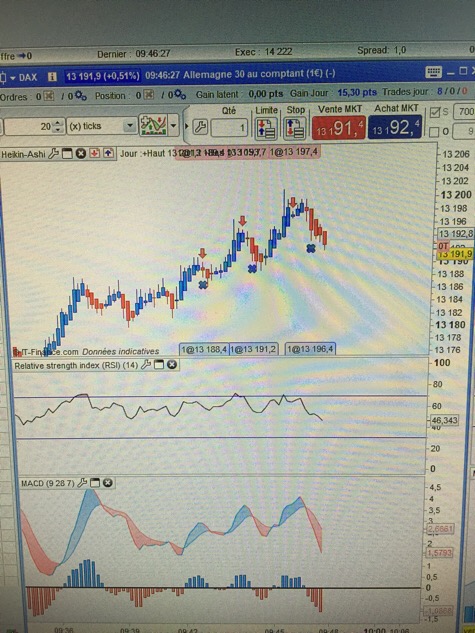The height and width of the screenshot is (633, 475).
Task: Cancel orders icon next to Ordres 0
Action: coord(49,96)
